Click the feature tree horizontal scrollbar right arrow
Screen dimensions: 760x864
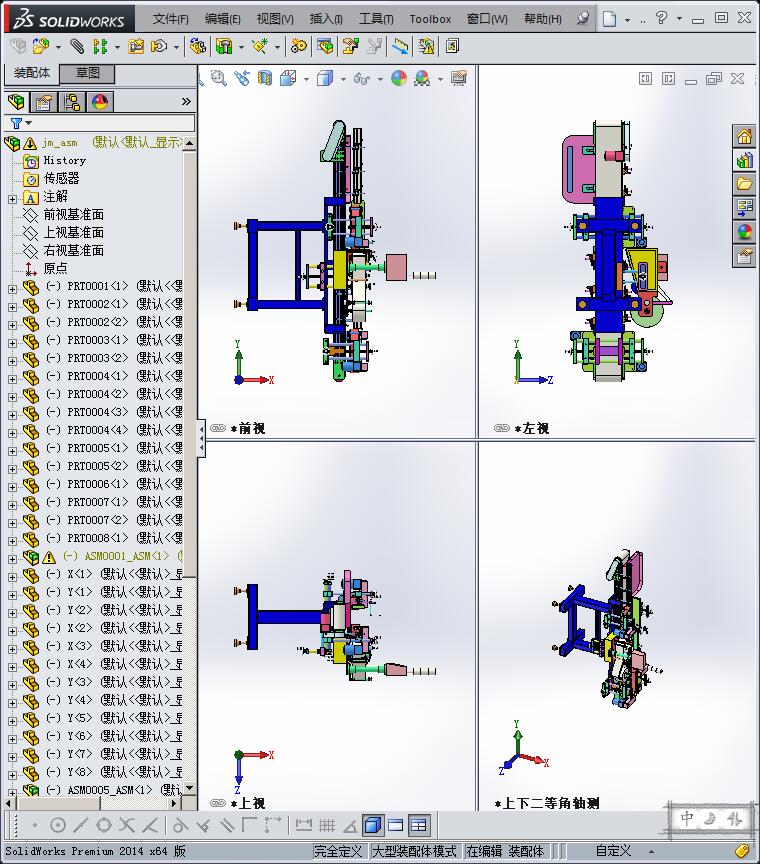(175, 803)
